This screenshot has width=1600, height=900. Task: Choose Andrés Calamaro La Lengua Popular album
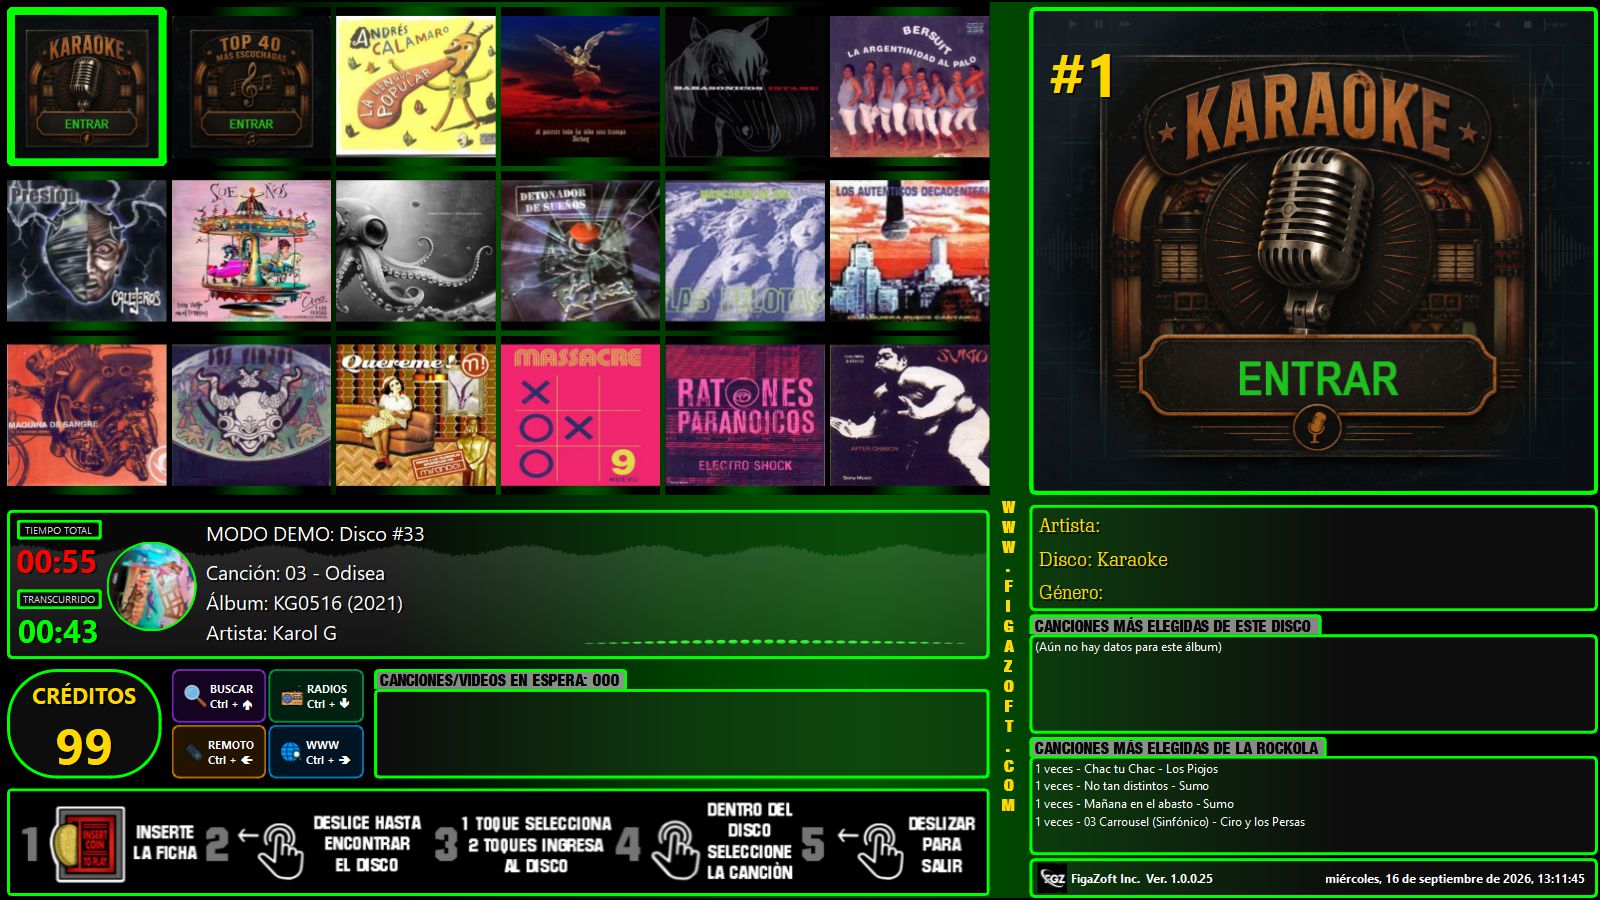pos(415,87)
